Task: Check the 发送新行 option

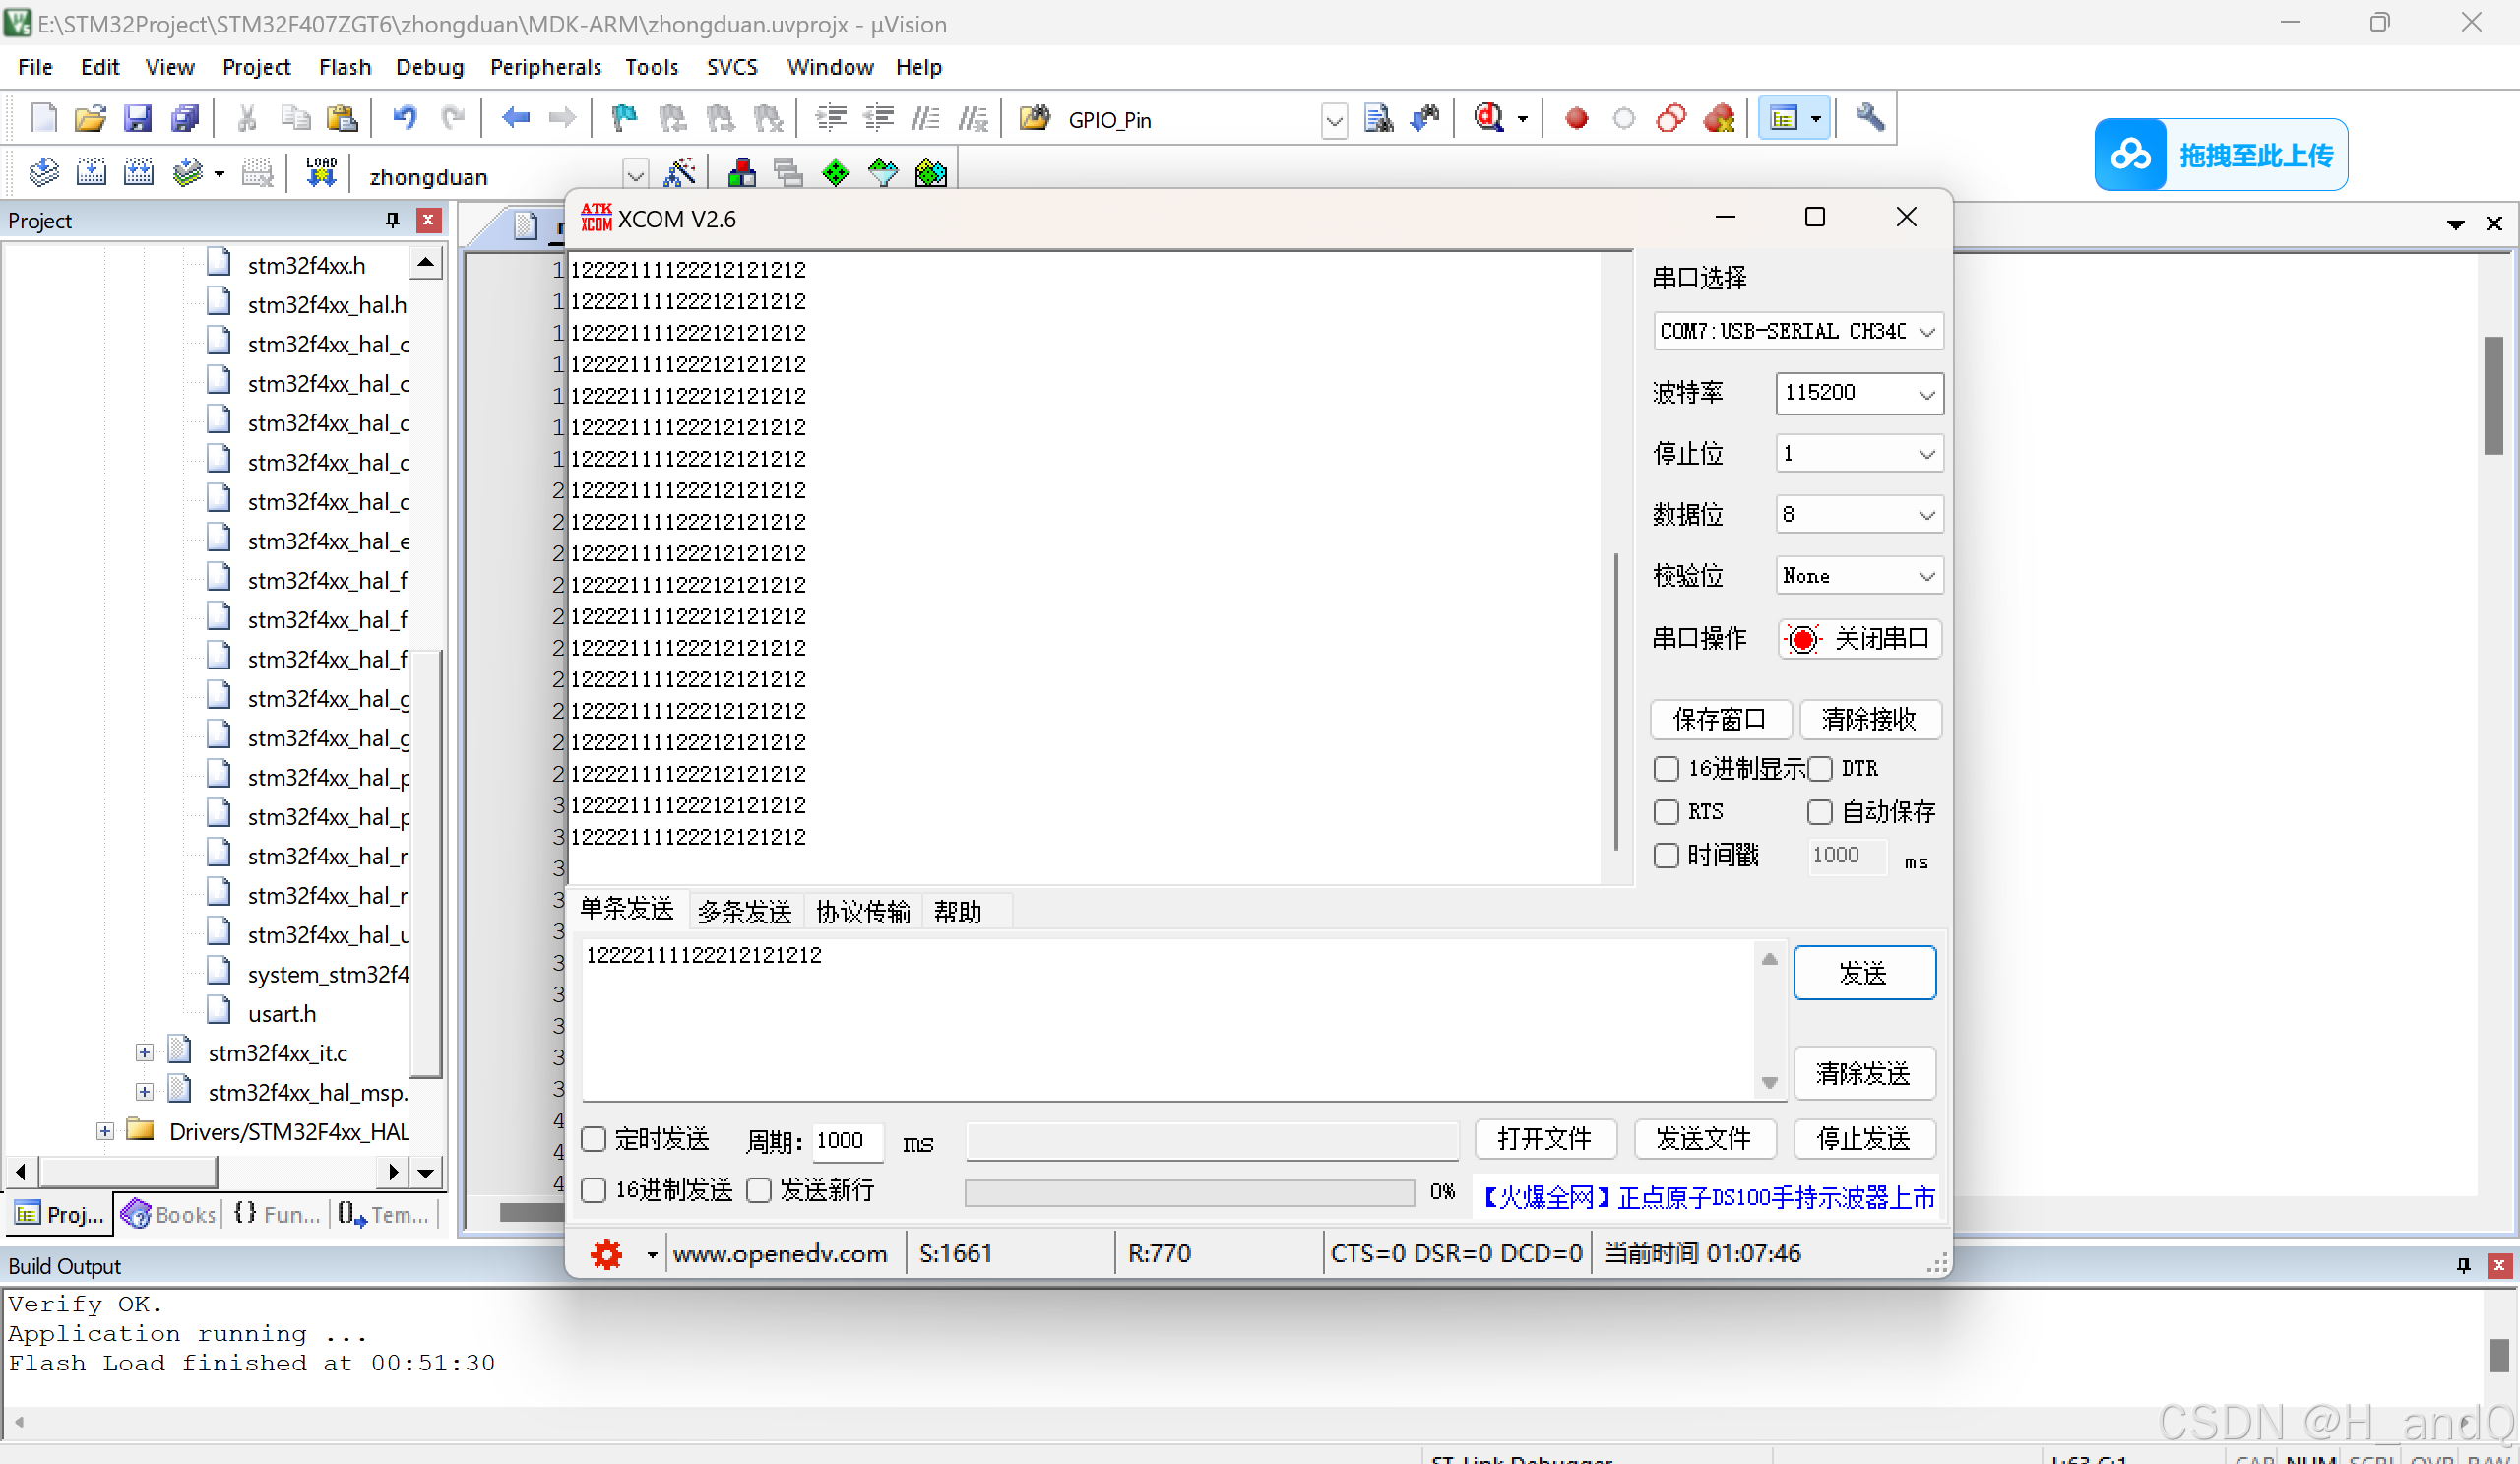Action: 760,1190
